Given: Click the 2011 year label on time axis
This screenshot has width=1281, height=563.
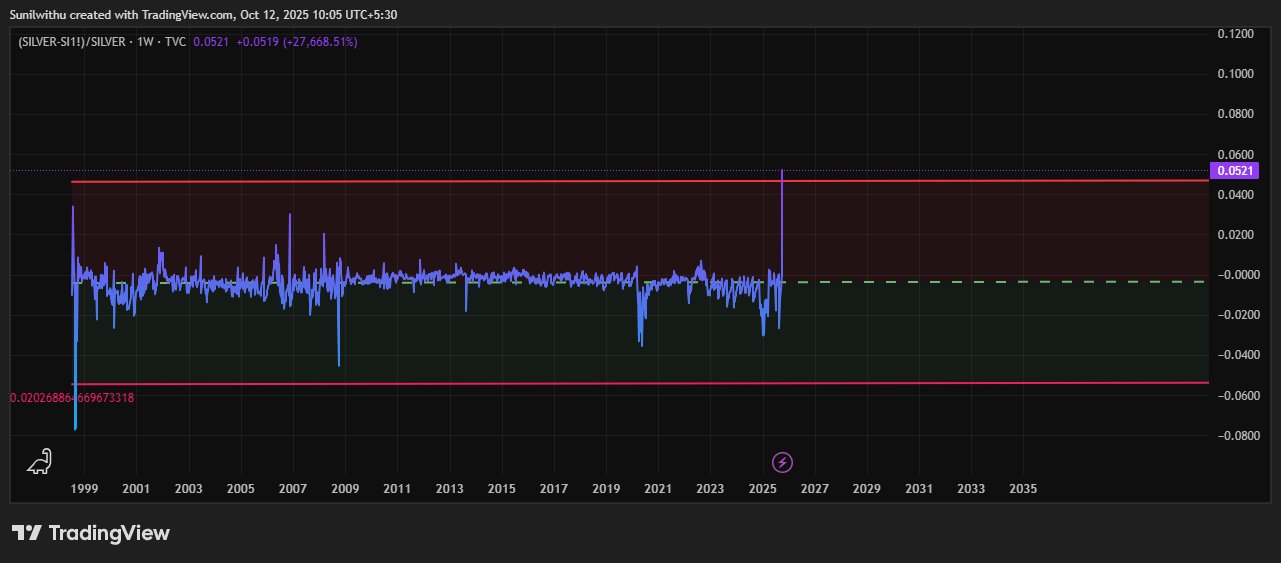Looking at the screenshot, I should [397, 489].
